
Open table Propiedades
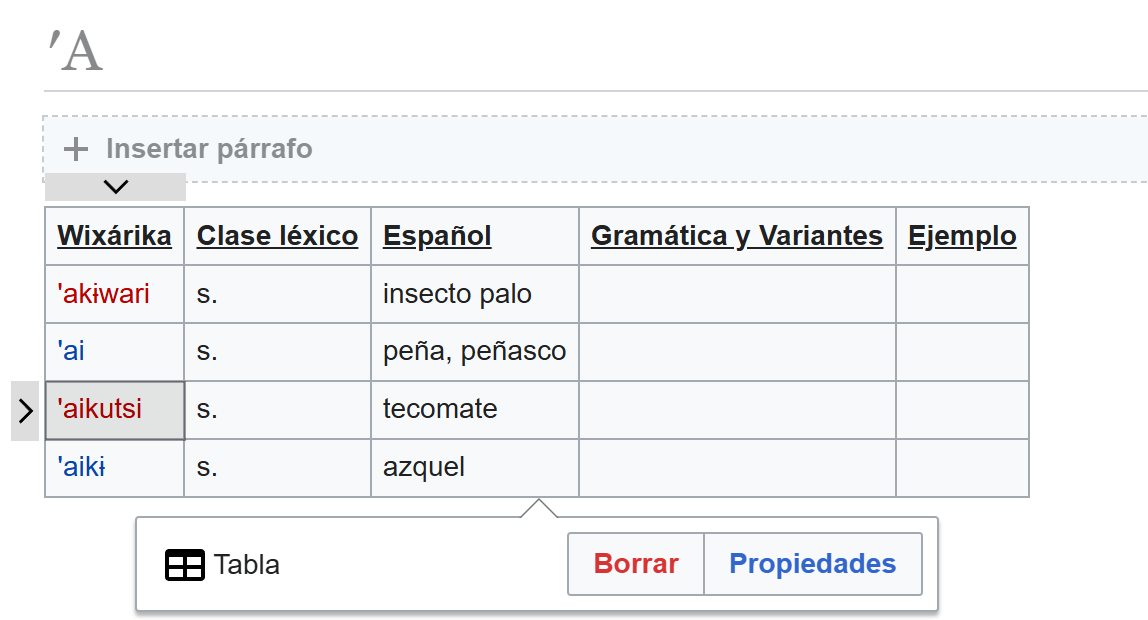click(812, 564)
